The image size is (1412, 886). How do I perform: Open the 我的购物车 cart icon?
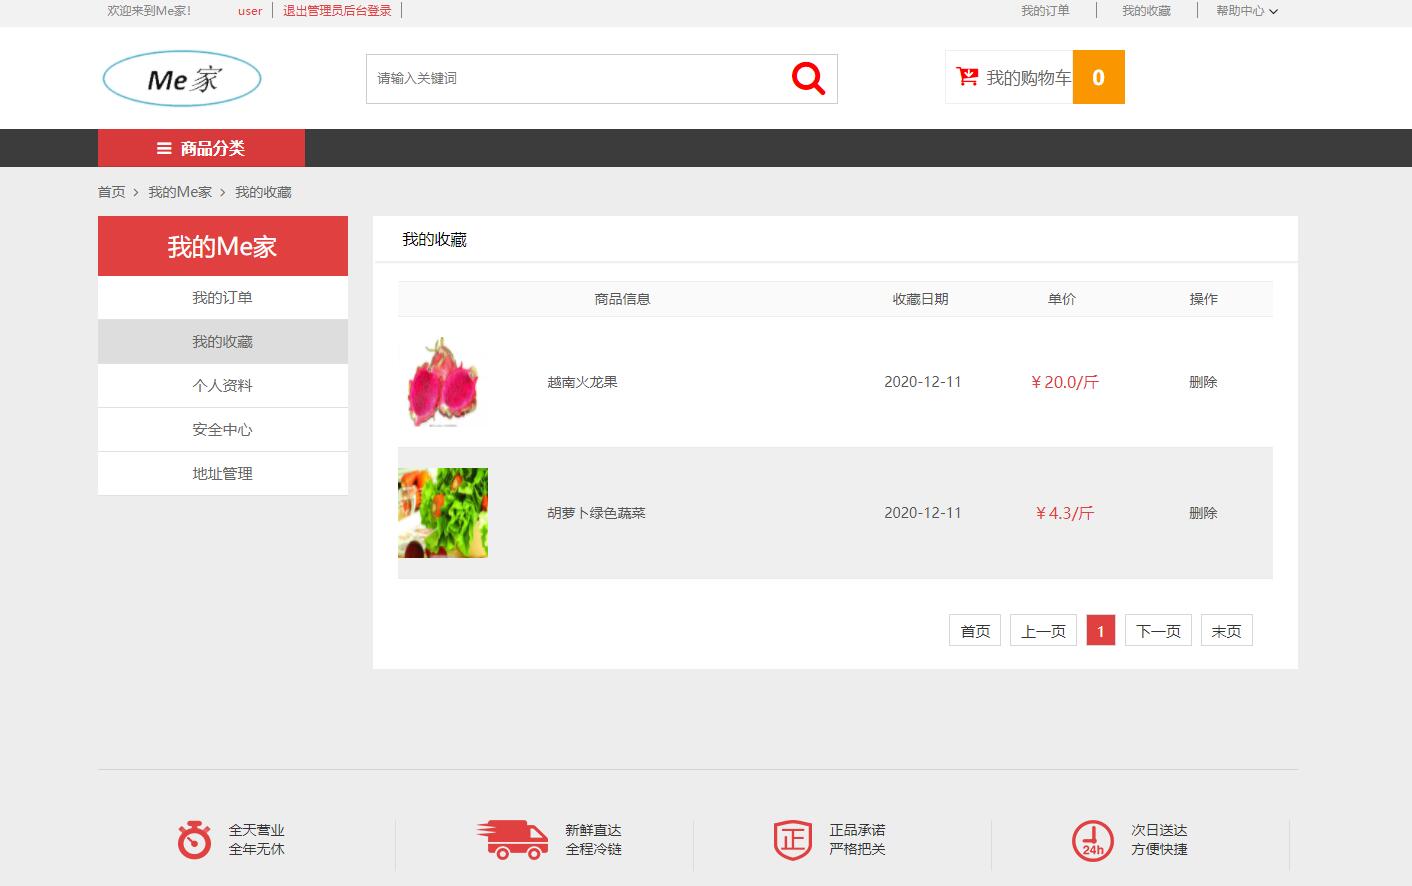point(966,77)
